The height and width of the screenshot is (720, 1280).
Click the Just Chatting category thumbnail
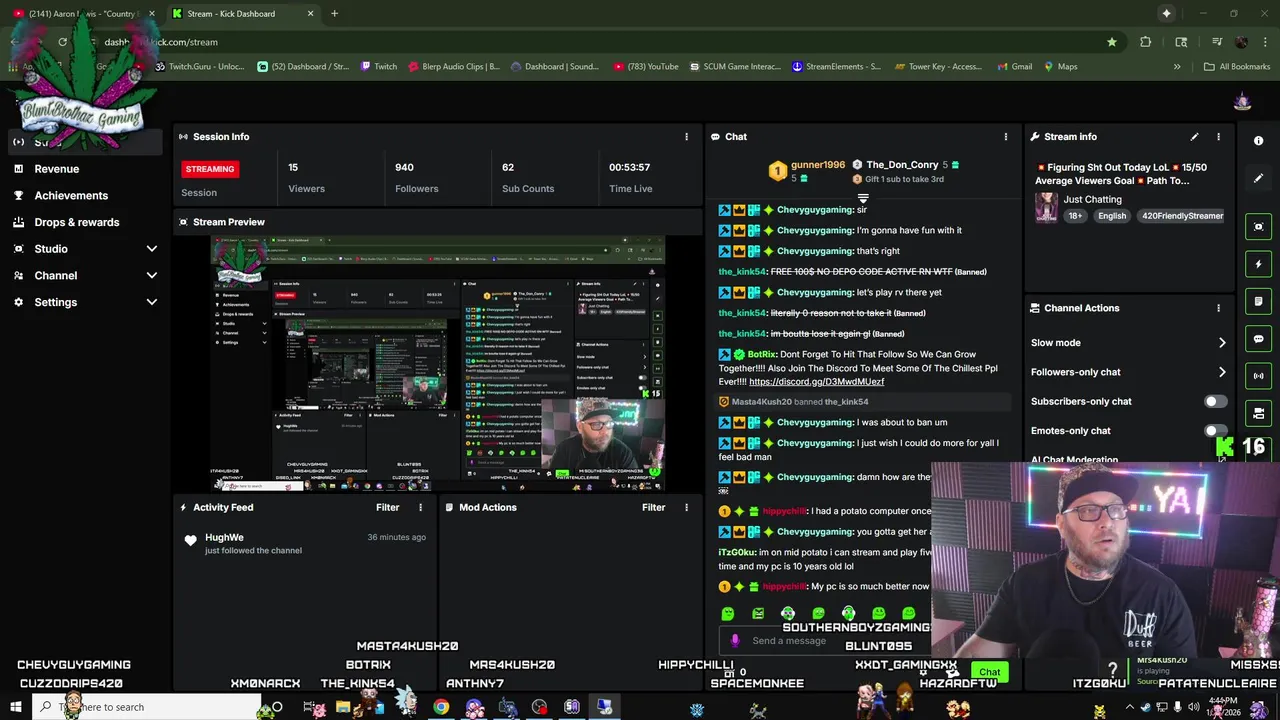click(1046, 207)
